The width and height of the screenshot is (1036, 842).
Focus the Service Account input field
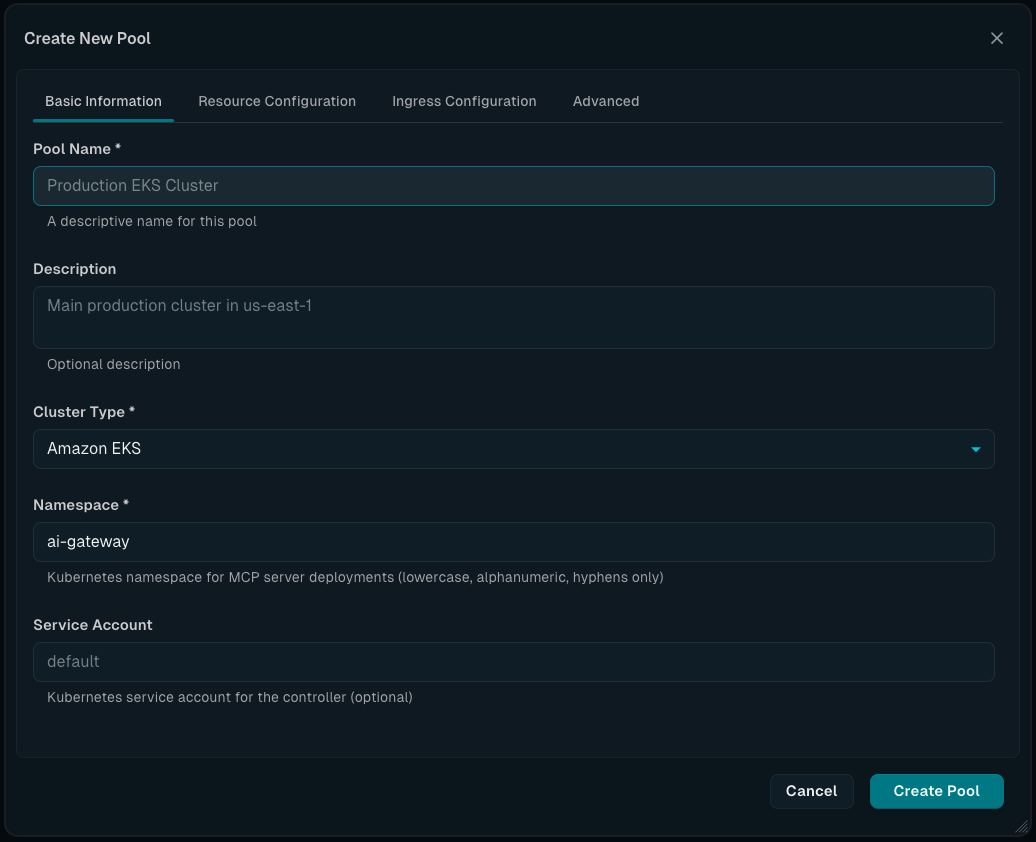(x=514, y=662)
